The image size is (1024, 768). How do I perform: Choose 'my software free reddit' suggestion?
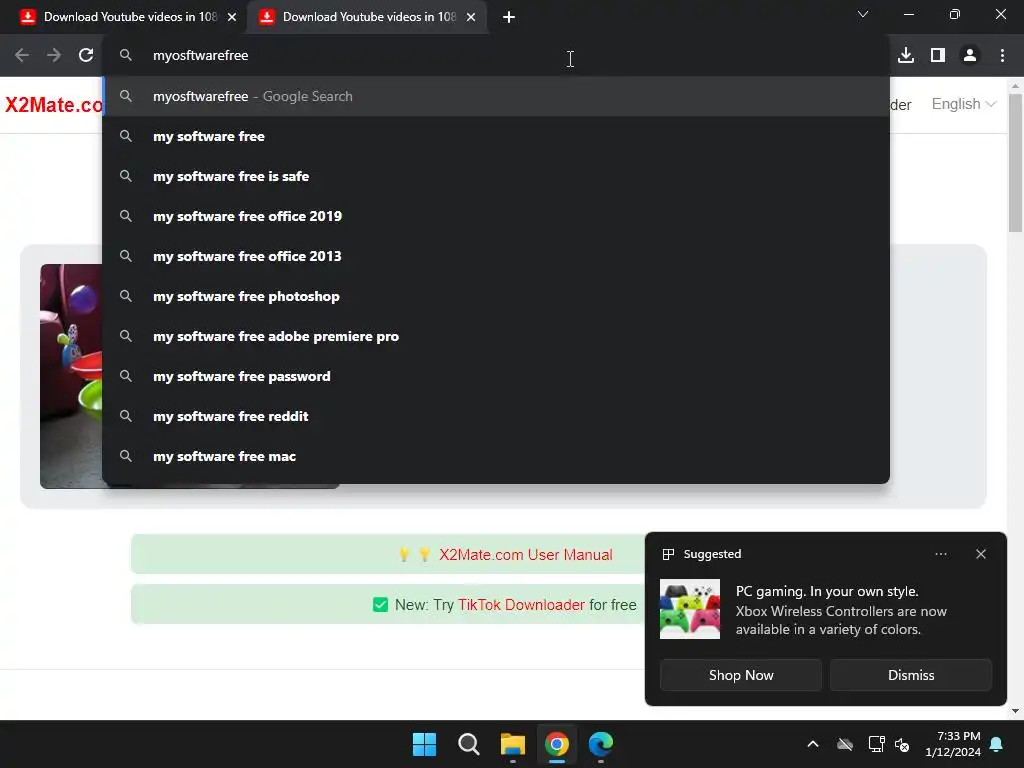496,416
